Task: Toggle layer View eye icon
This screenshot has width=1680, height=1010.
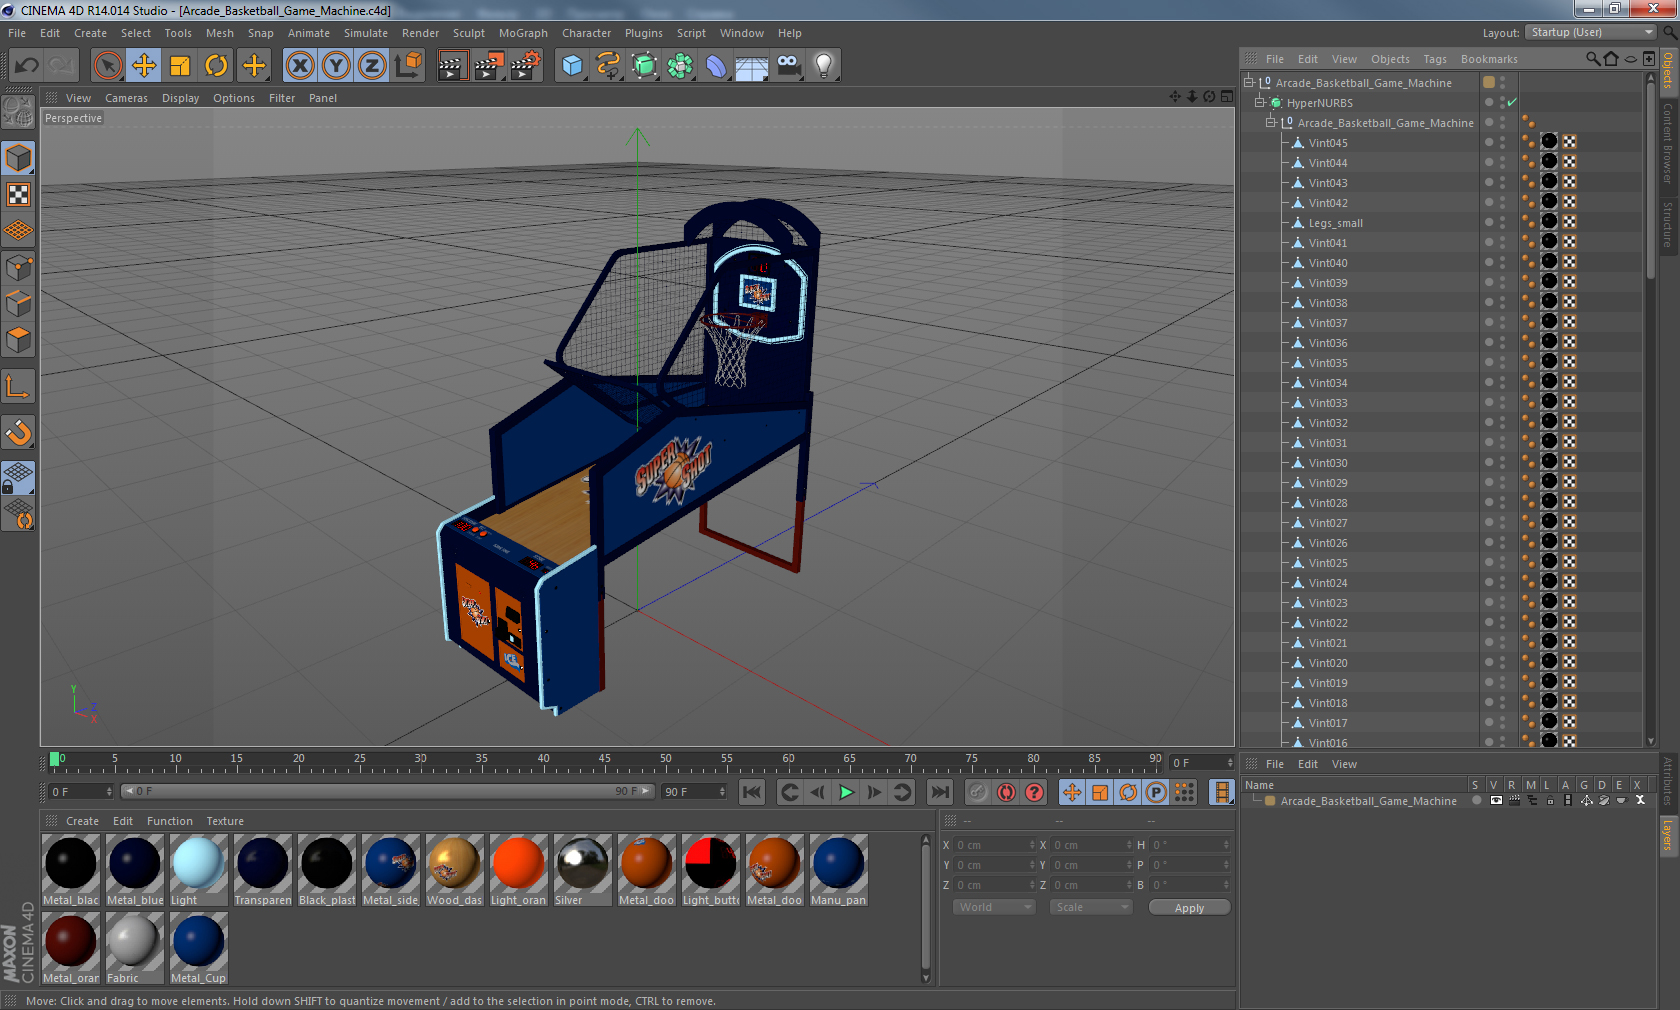Action: click(1496, 800)
